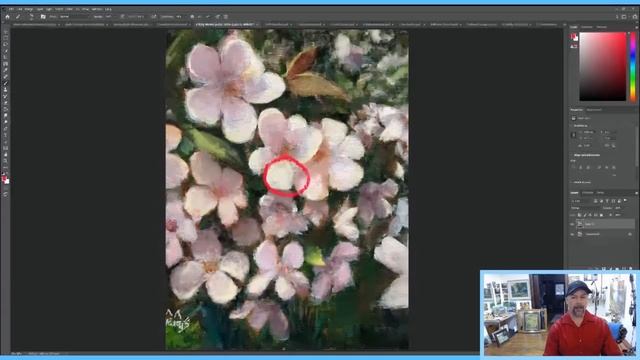The image size is (640, 360).
Task: Click the share icon at top right
Action: (634, 17)
